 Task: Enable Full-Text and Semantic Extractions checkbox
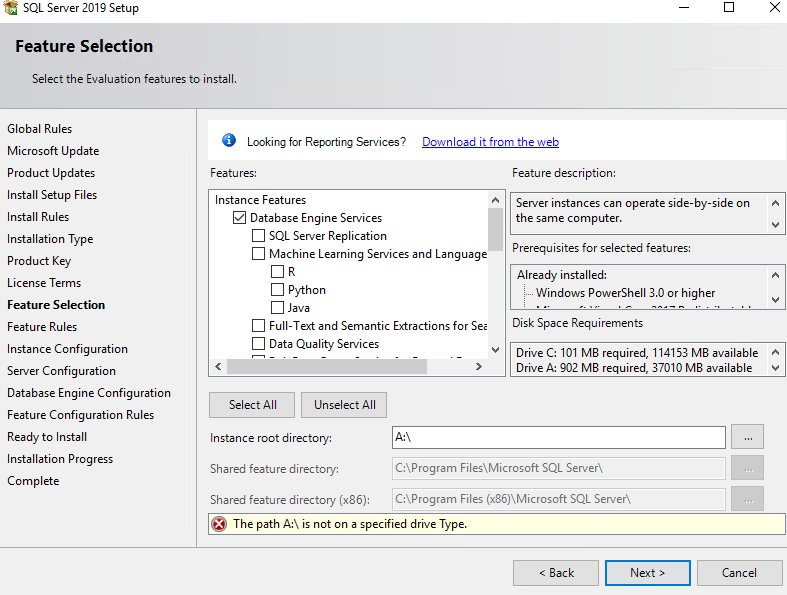tap(258, 325)
